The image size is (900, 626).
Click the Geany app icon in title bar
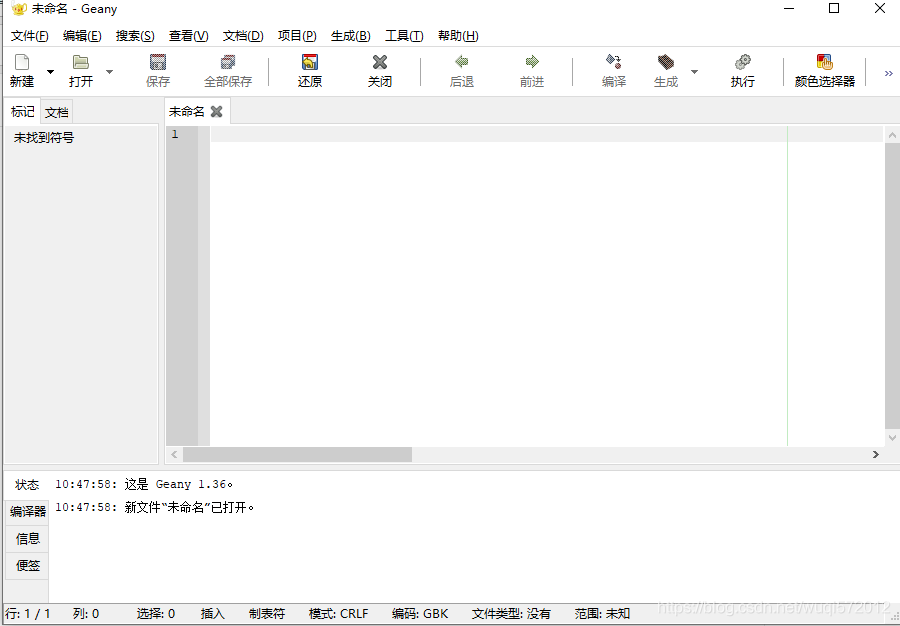(19, 9)
